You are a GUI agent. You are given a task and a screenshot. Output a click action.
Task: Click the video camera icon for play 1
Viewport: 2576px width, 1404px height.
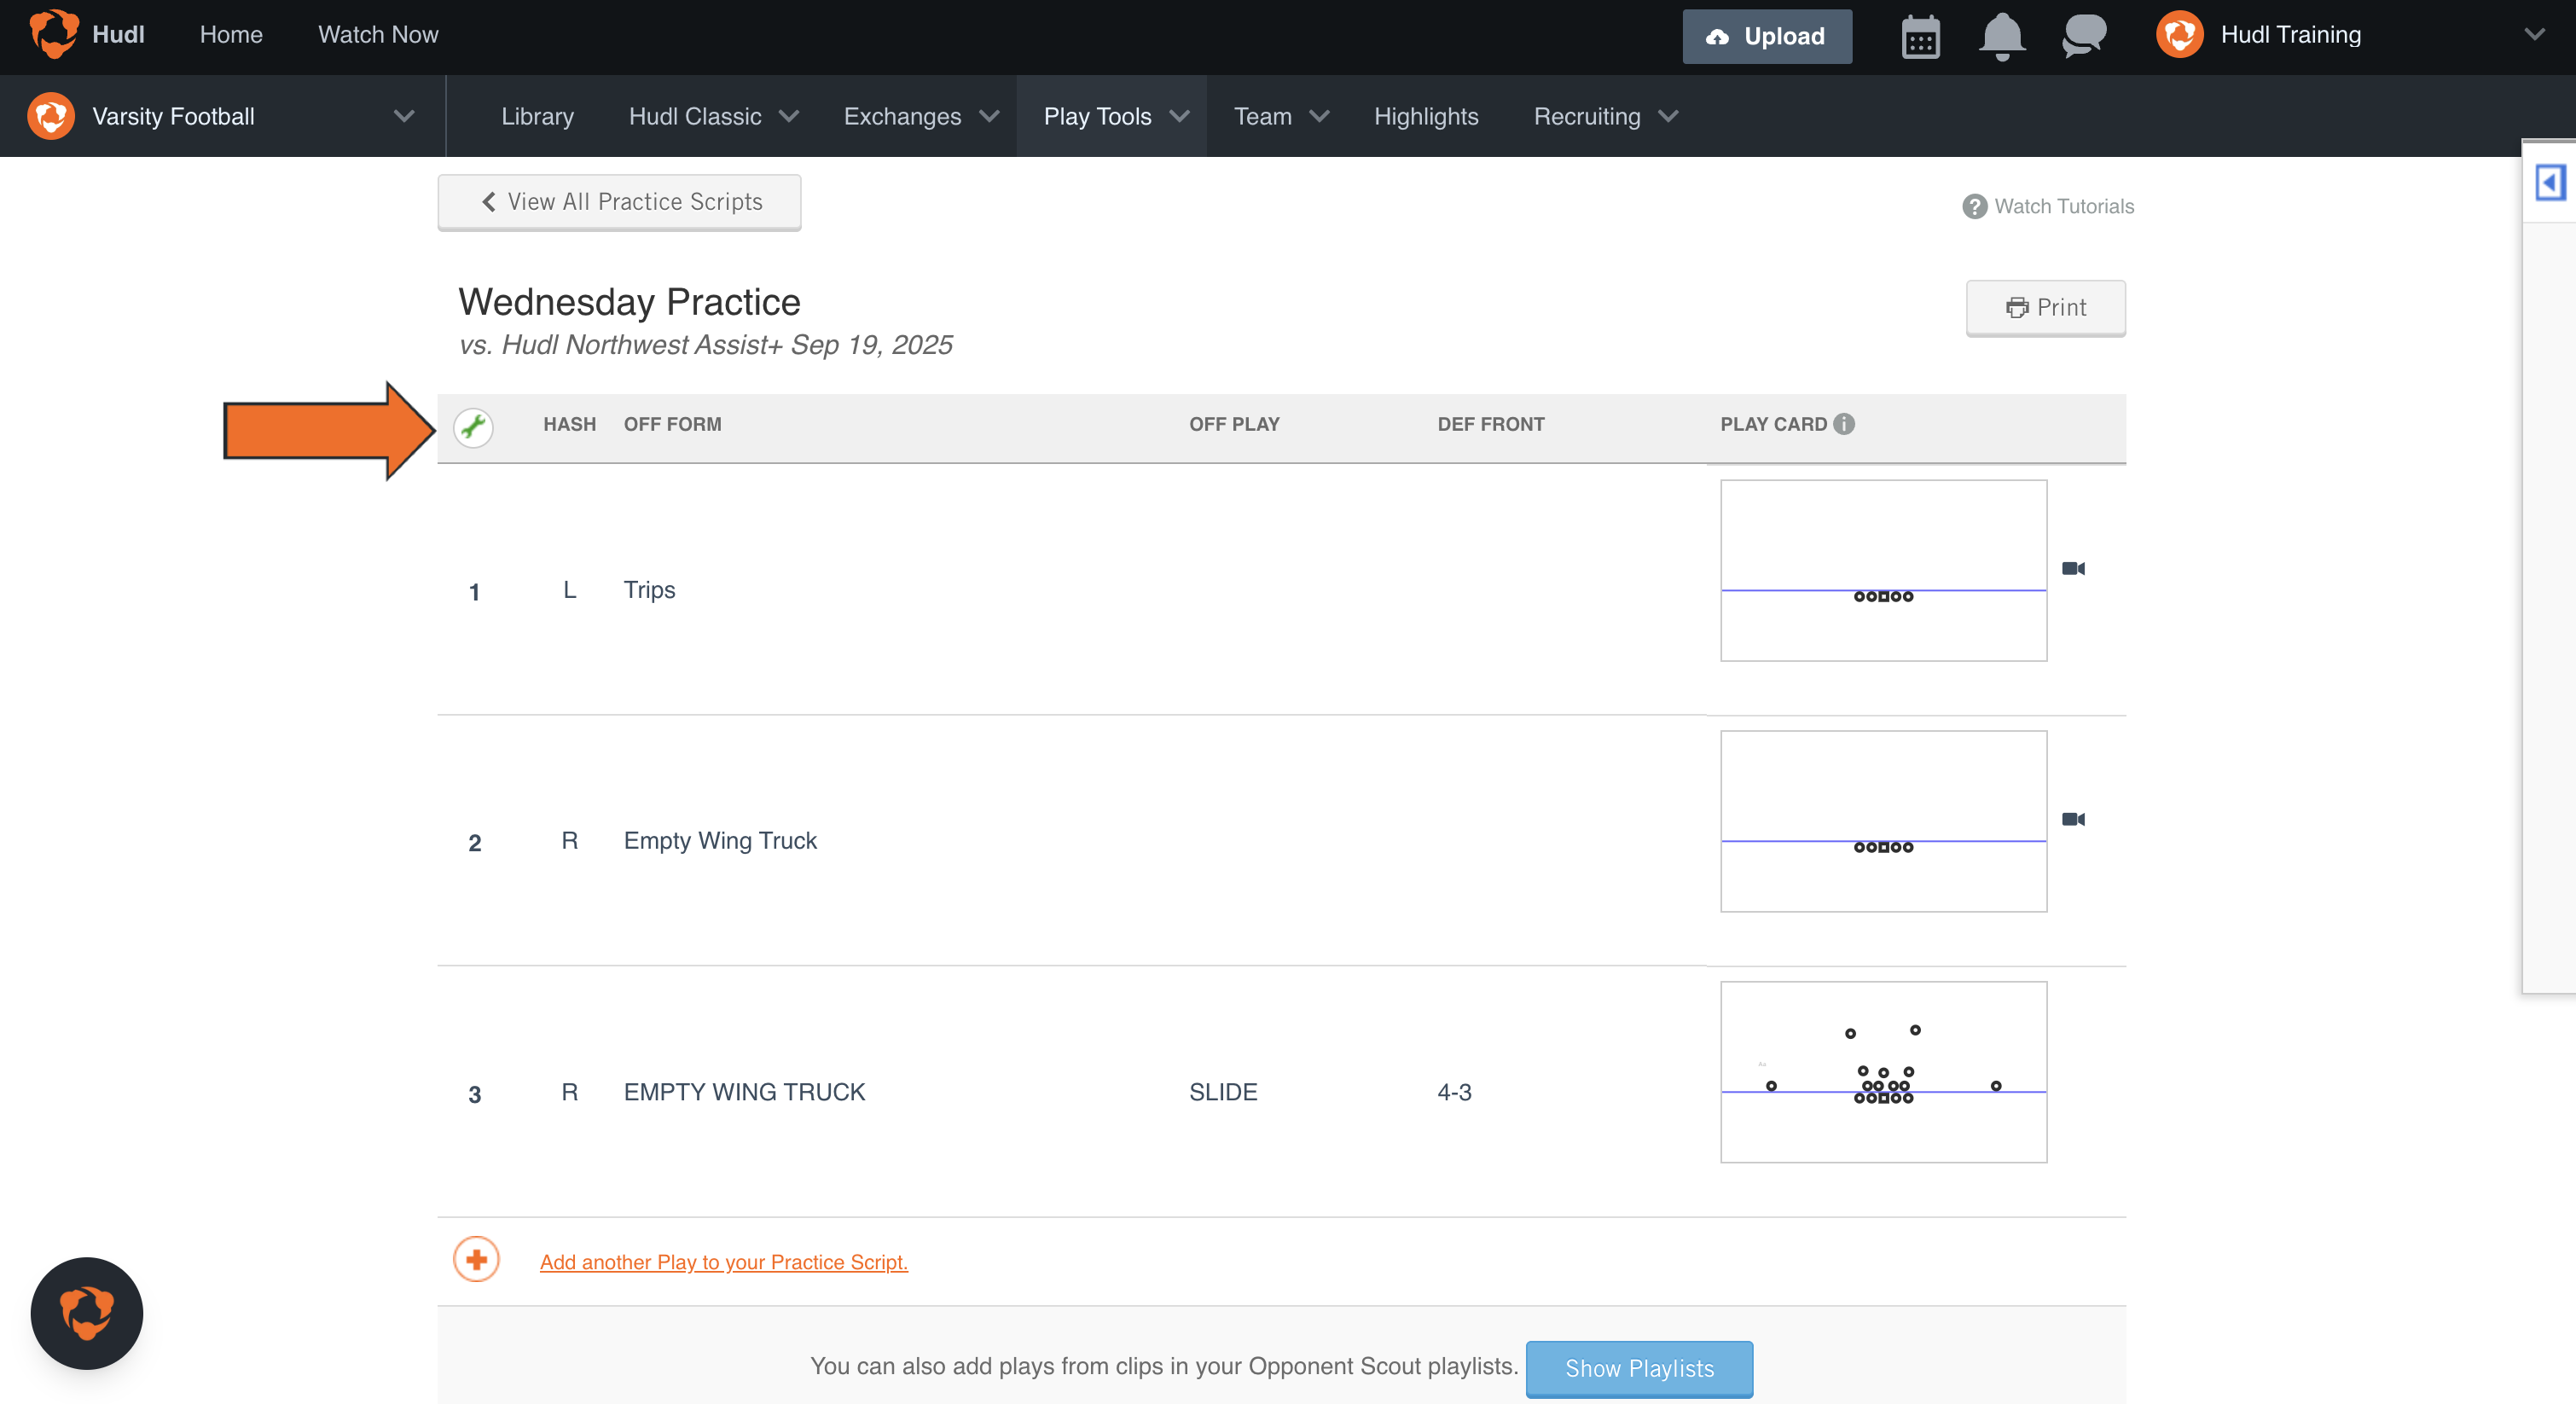pyautogui.click(x=2073, y=569)
